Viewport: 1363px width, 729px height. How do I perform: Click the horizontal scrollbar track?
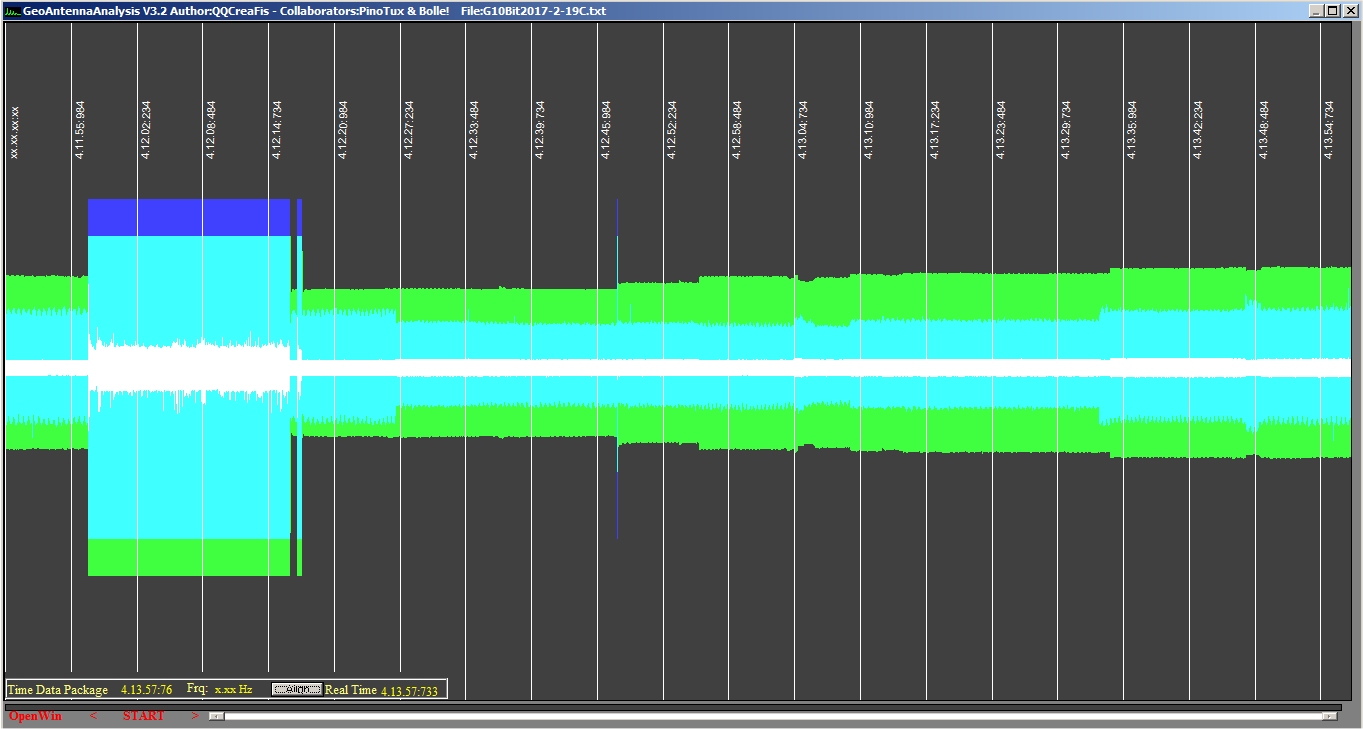click(772, 716)
